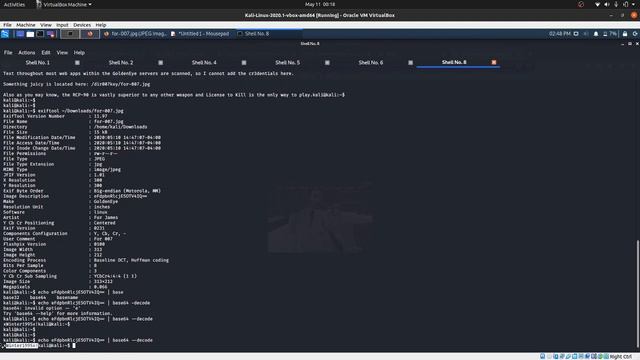
Task: Close the Shell No. 5 tab
Action: (327, 62)
